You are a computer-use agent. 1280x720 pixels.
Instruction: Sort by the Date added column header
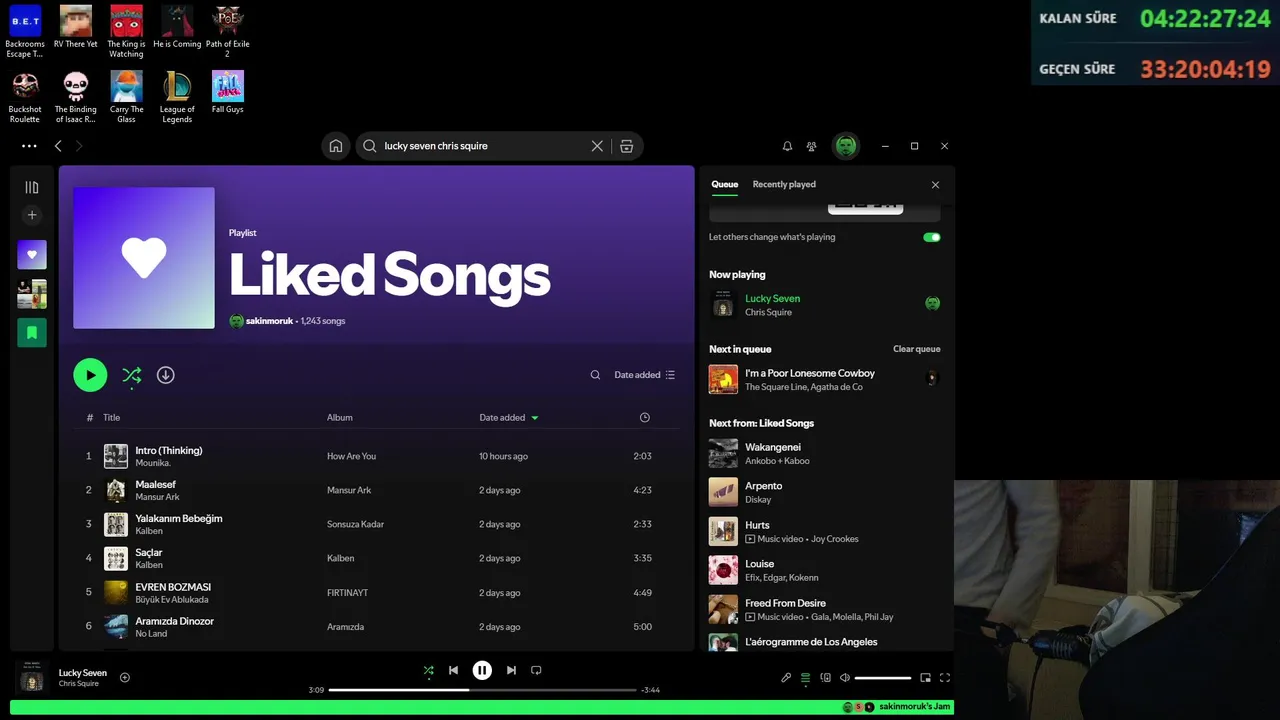508,417
